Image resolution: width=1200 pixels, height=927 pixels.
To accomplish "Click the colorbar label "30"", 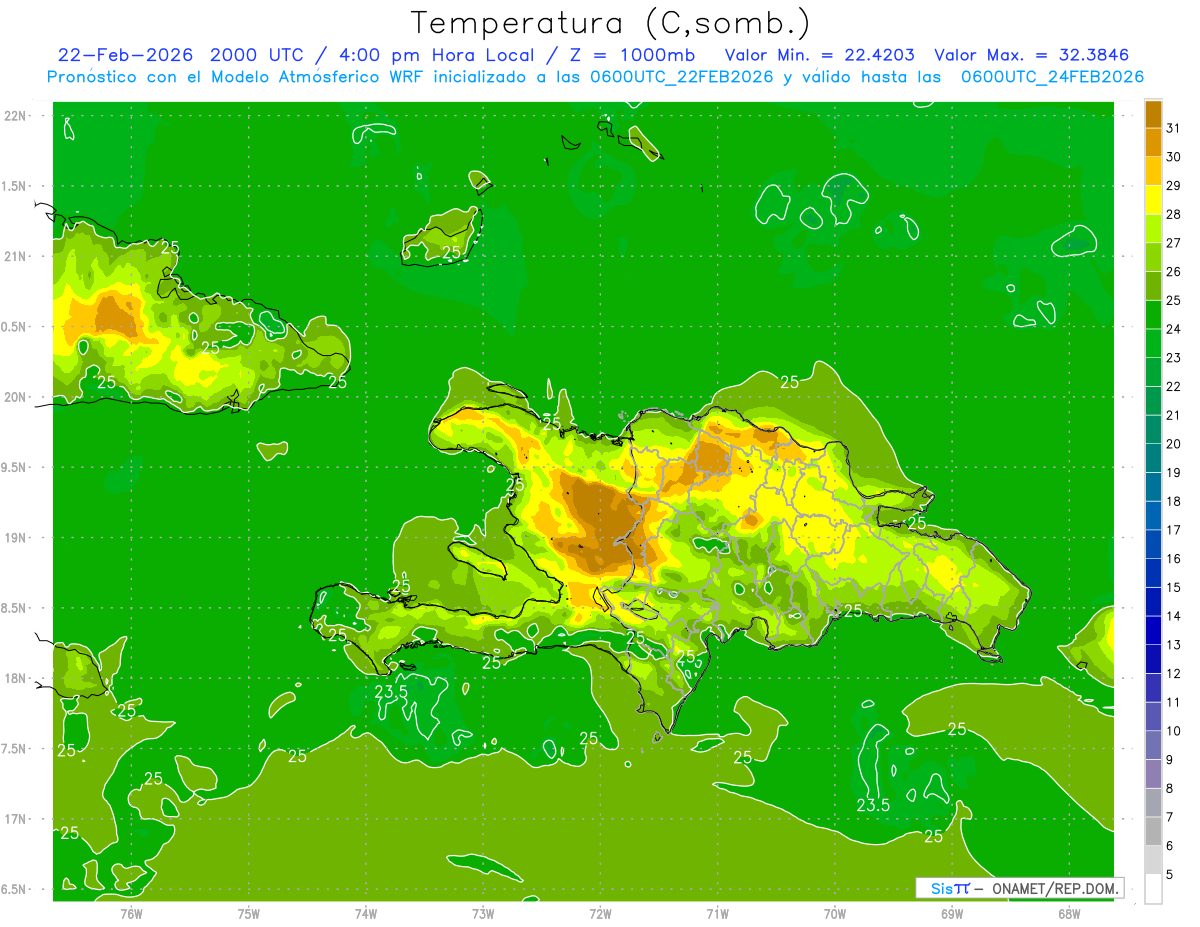I will [1174, 157].
